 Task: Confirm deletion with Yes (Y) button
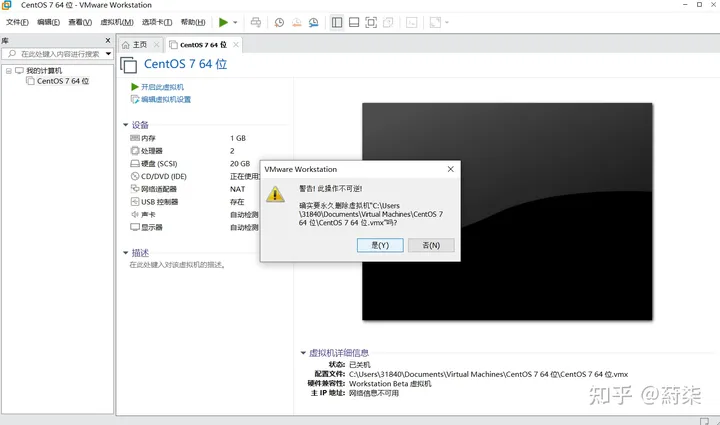click(x=380, y=245)
